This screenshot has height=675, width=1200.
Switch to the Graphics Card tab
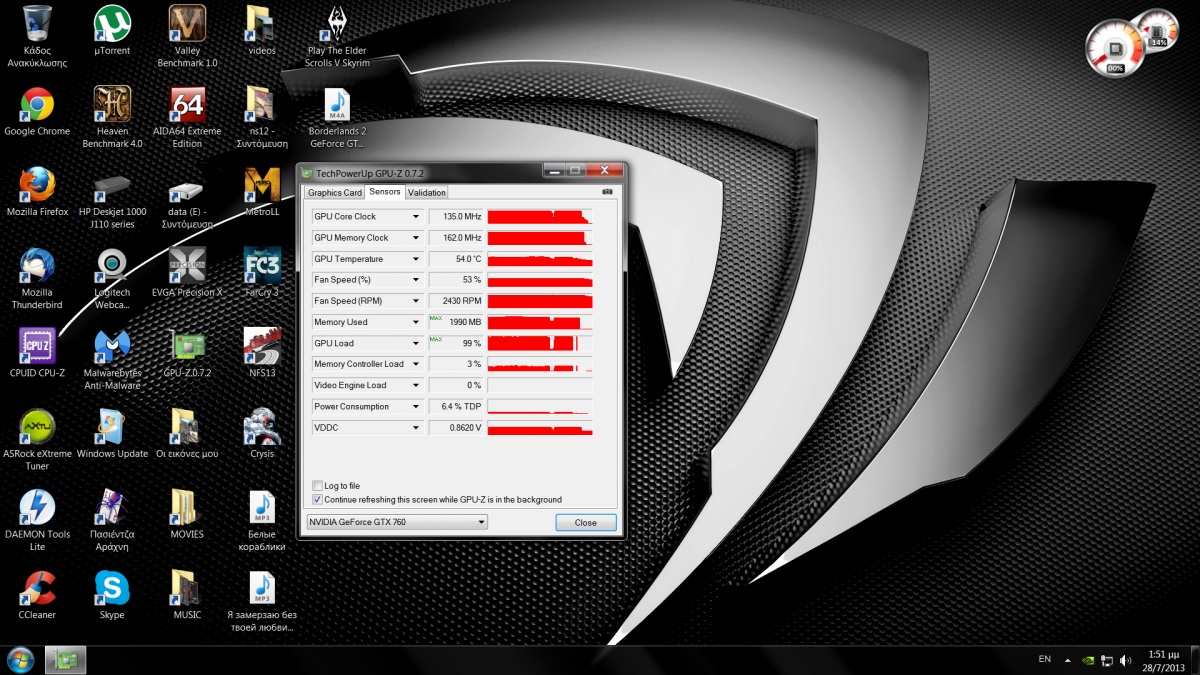tap(335, 193)
